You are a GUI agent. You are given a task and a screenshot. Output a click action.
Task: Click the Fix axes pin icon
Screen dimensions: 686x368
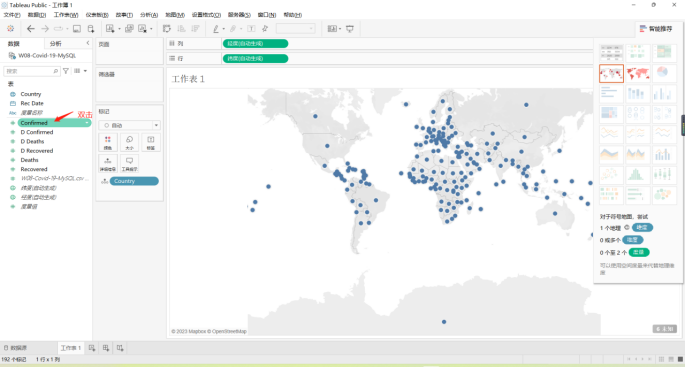(265, 29)
